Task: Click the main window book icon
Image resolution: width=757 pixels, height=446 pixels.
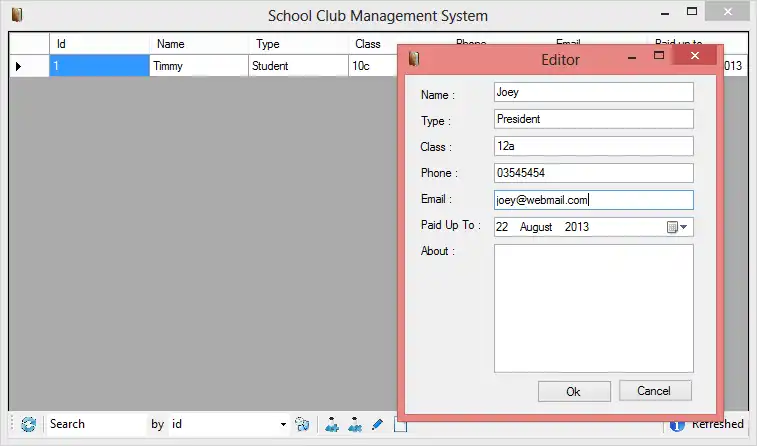Action: (x=17, y=15)
